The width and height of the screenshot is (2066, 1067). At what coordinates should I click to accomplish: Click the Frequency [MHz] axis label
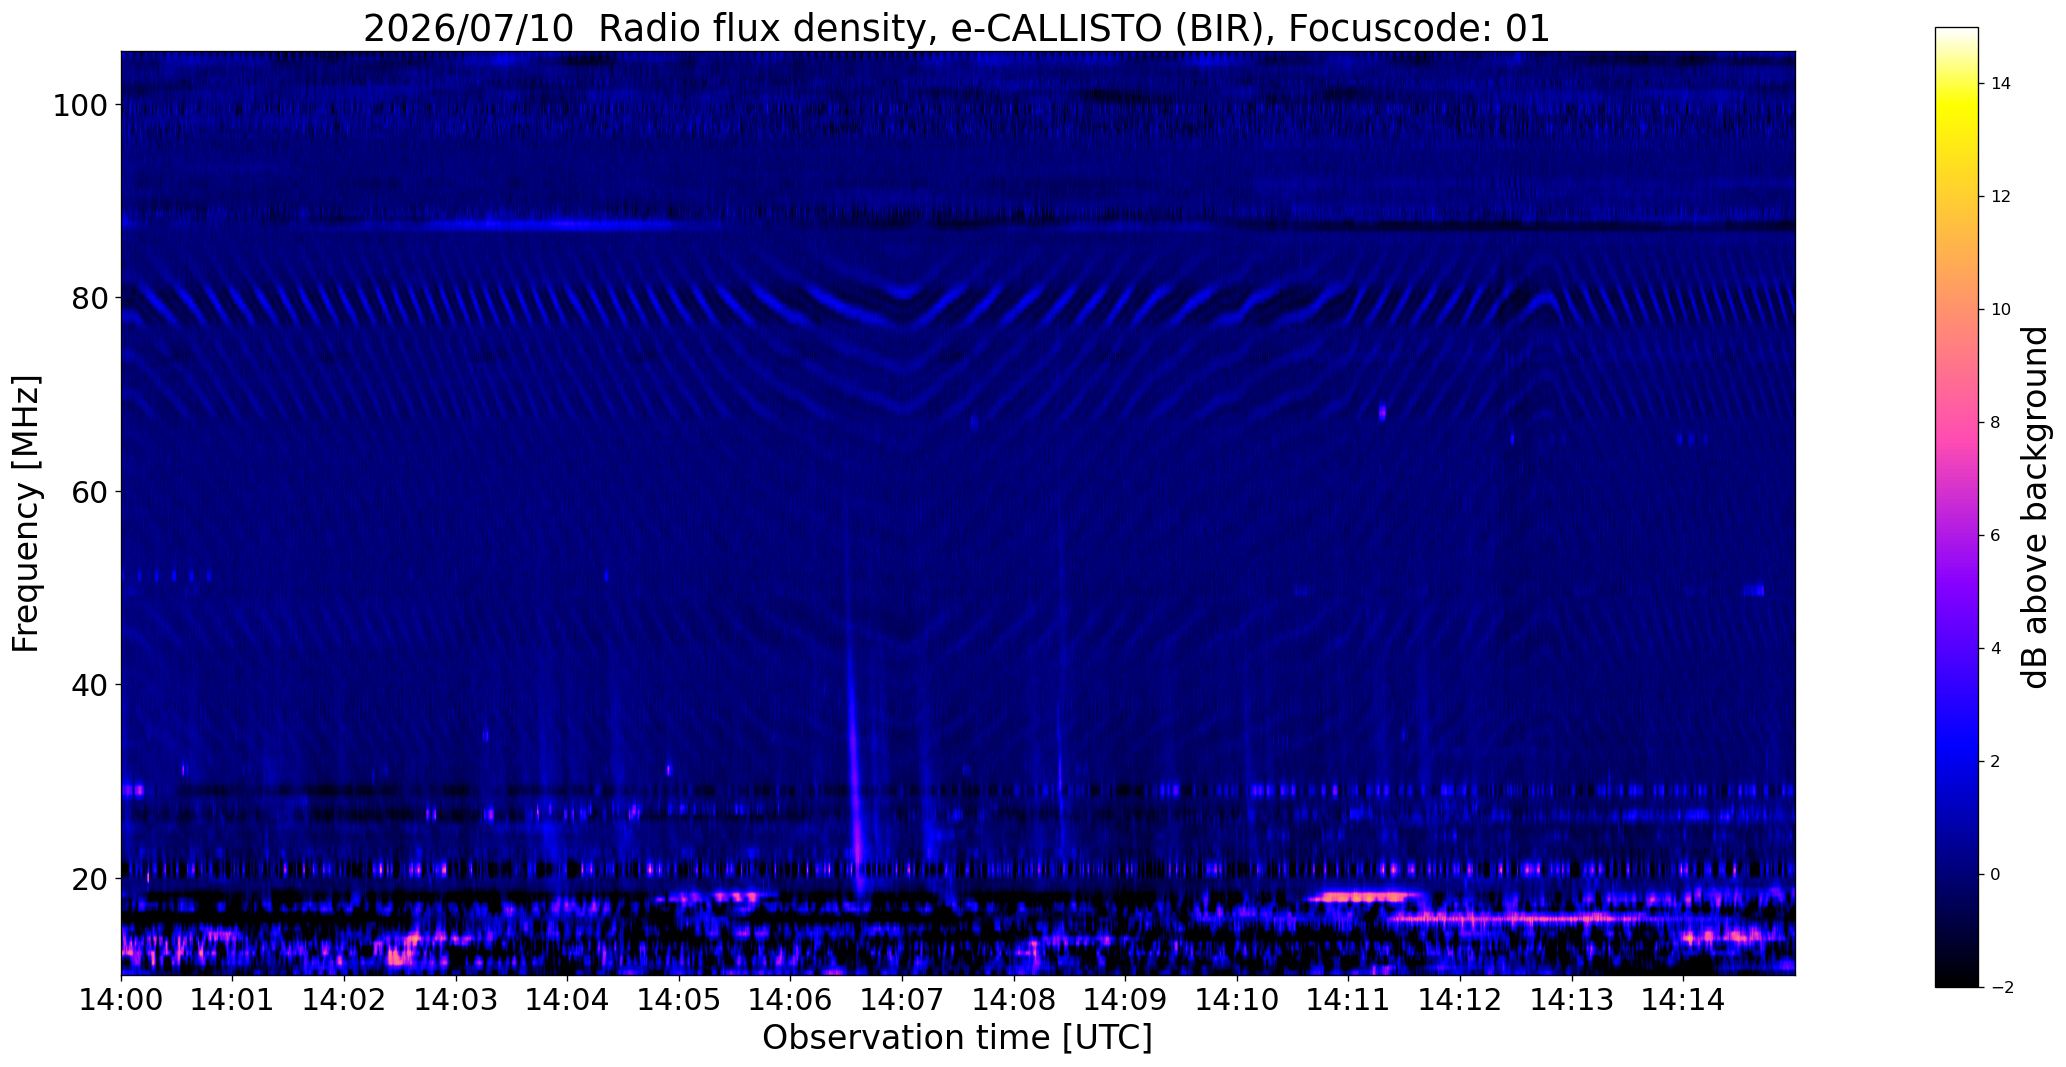(x=27, y=513)
